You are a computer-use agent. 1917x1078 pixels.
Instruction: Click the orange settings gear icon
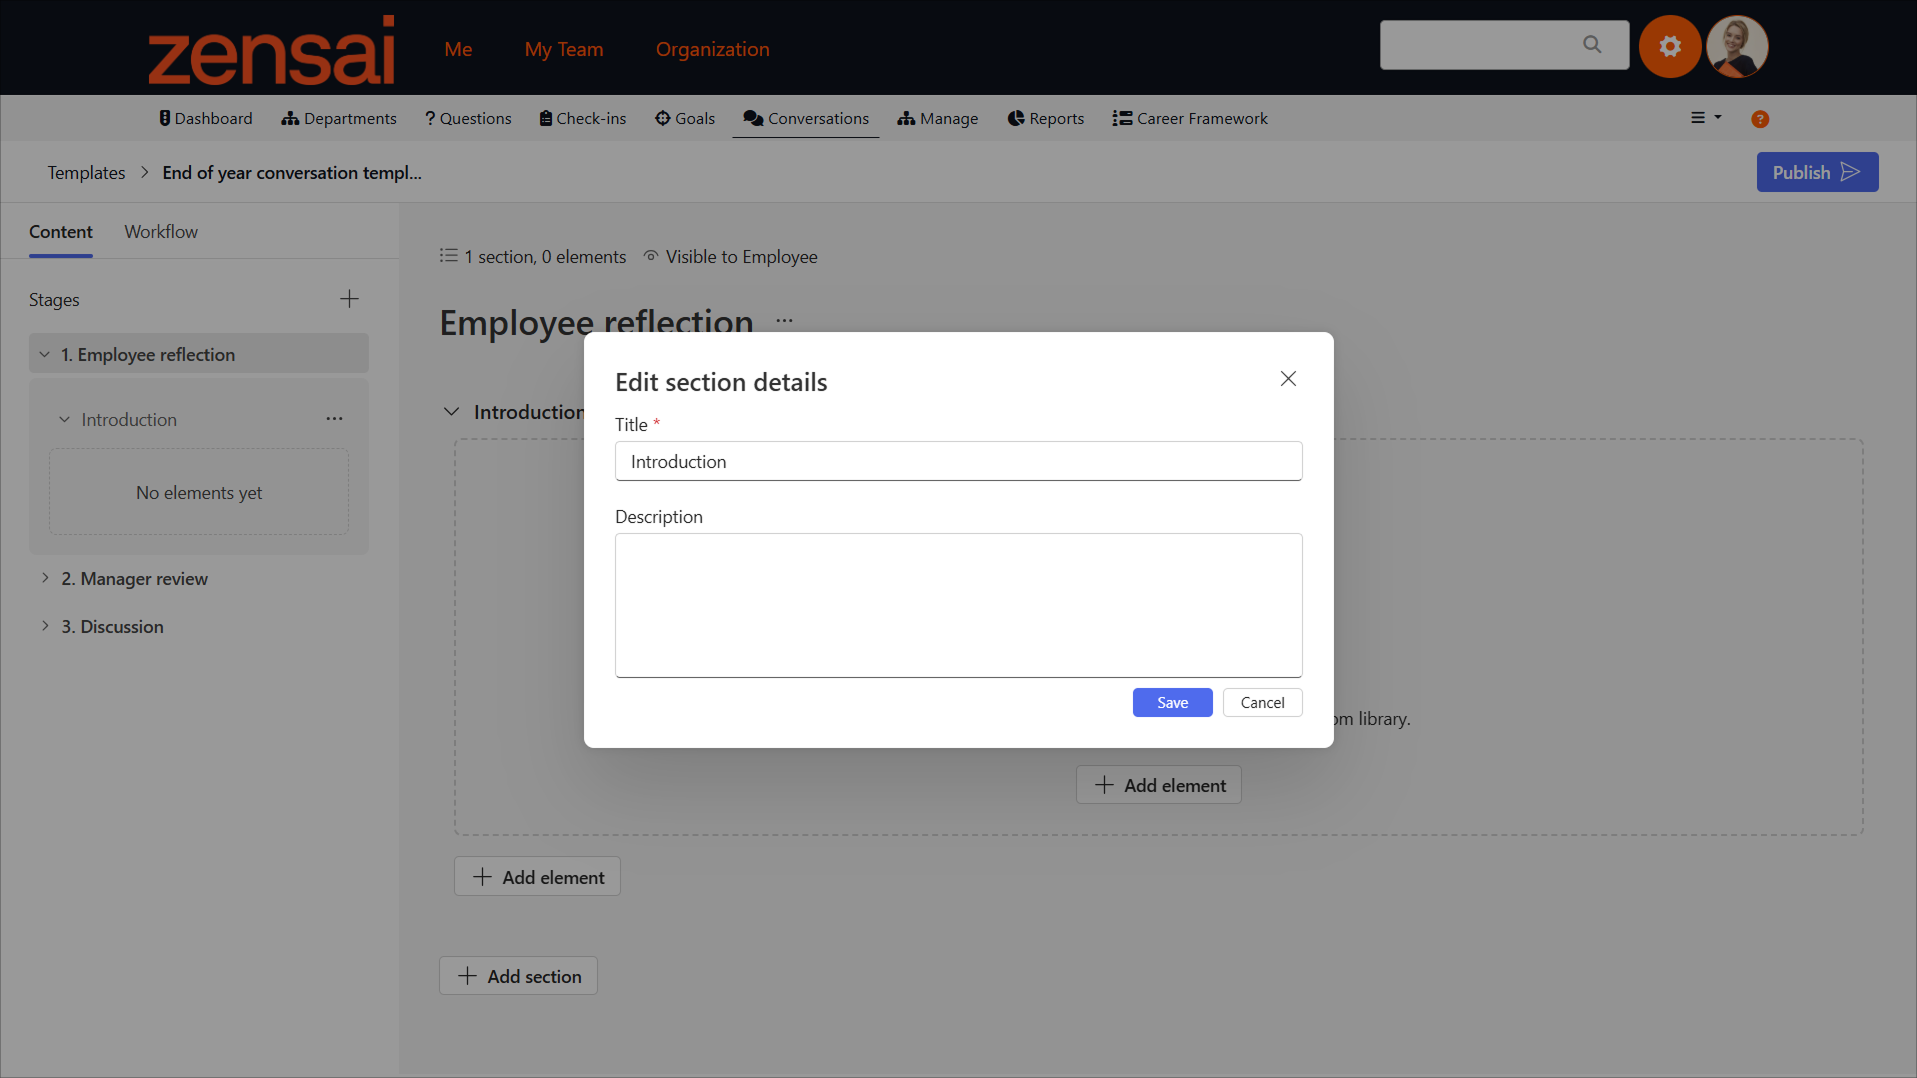click(1669, 46)
